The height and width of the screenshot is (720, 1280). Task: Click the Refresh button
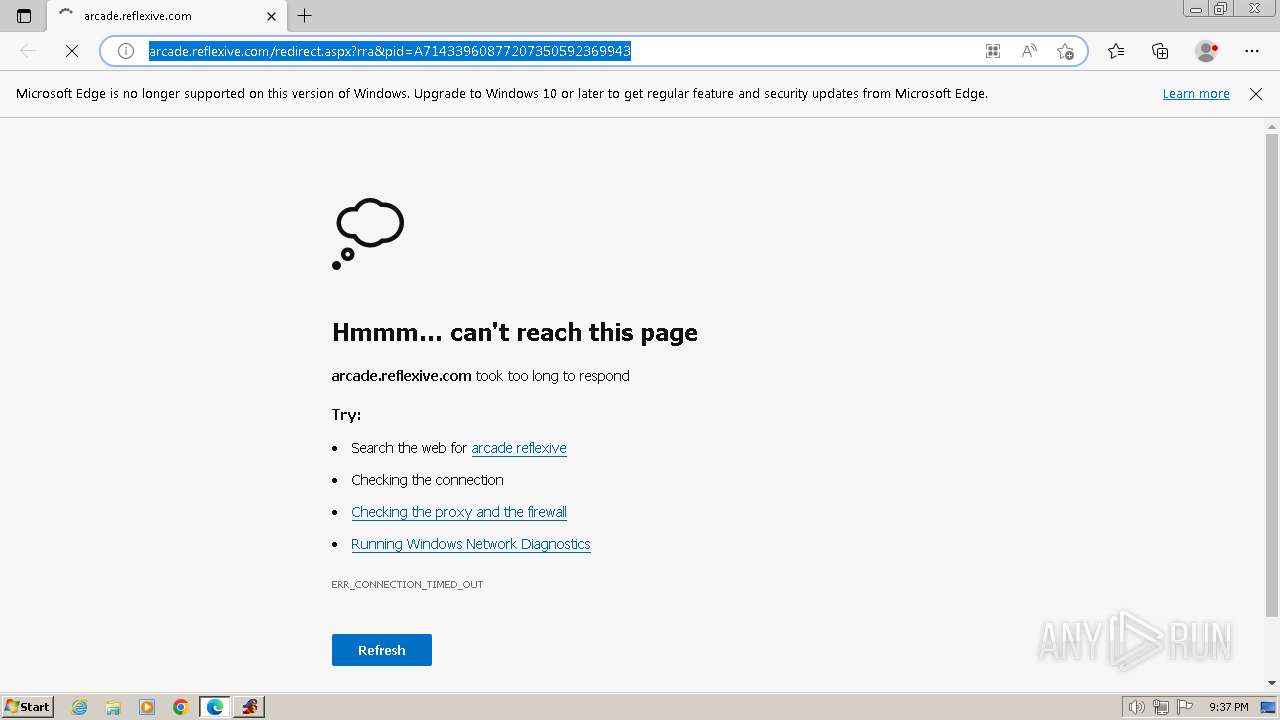382,650
